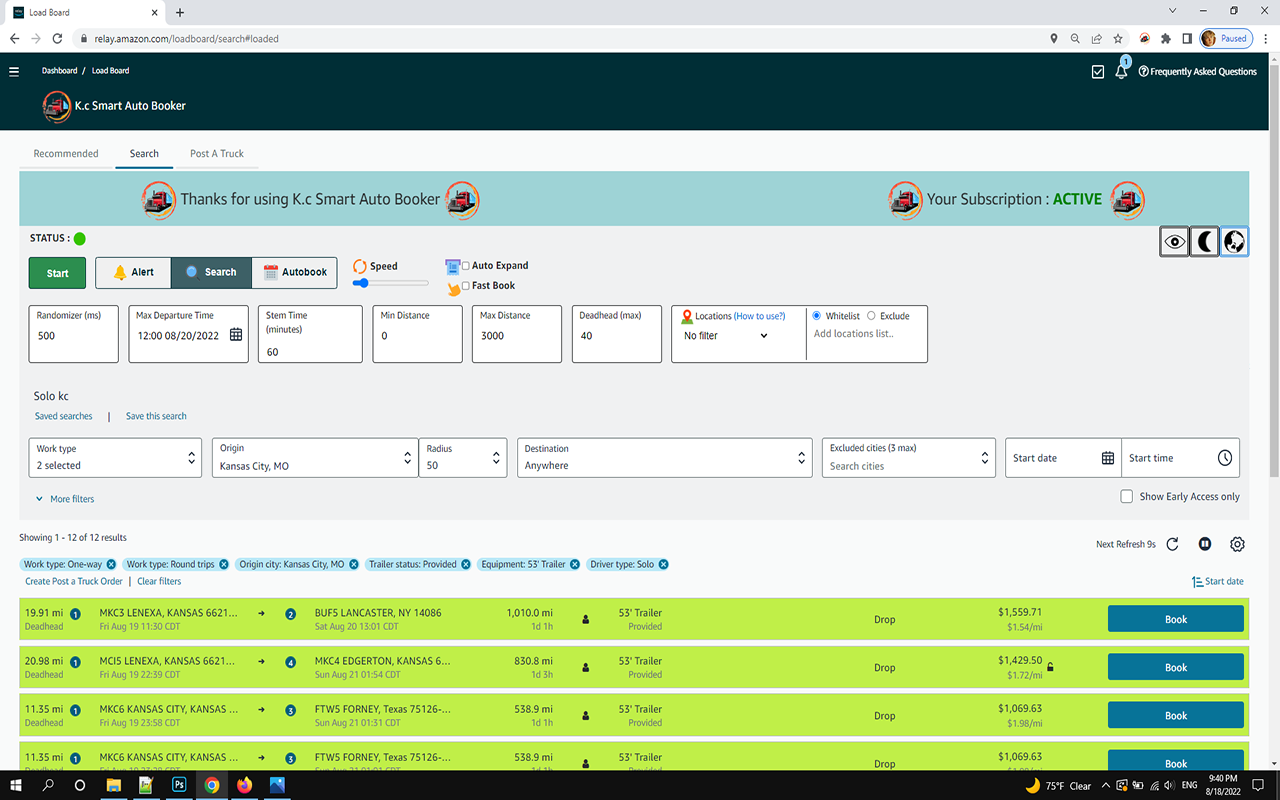This screenshot has height=800, width=1280.
Task: Toggle the eye visibility button
Action: click(x=1175, y=242)
